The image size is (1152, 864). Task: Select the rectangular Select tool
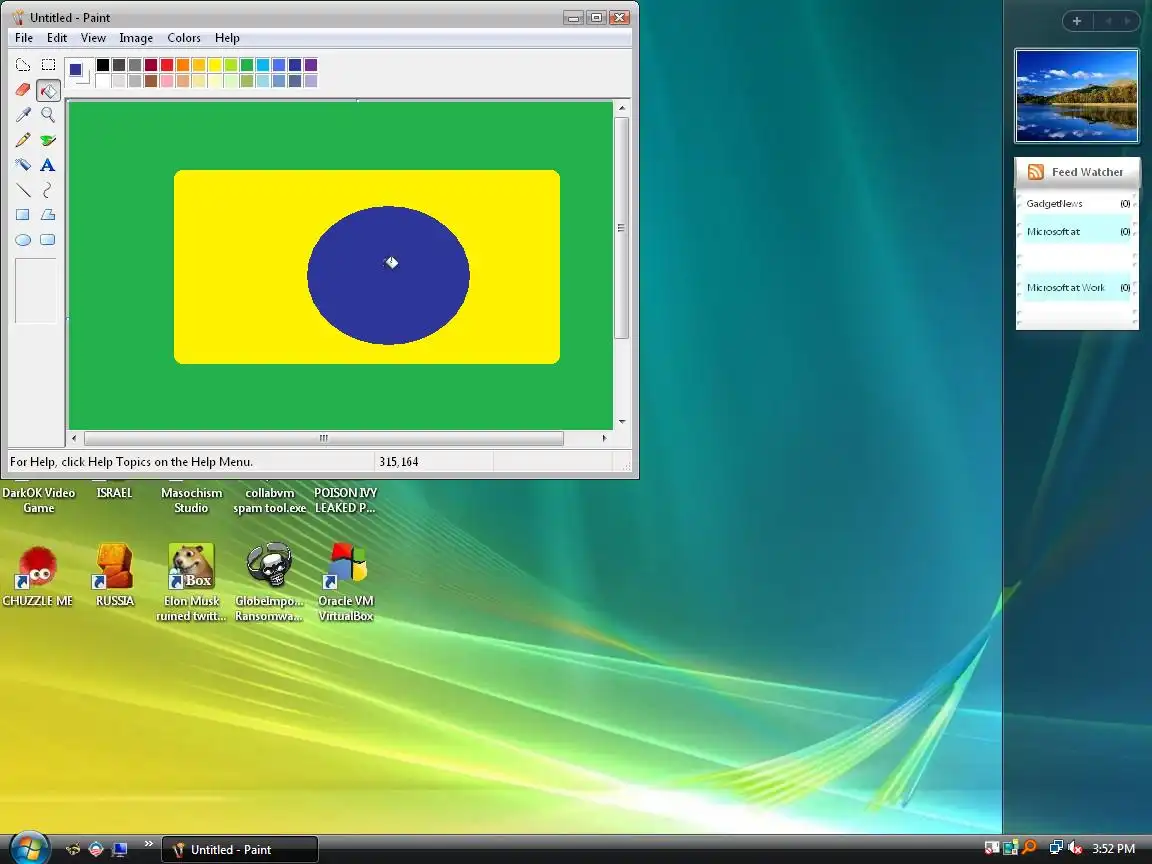click(48, 65)
